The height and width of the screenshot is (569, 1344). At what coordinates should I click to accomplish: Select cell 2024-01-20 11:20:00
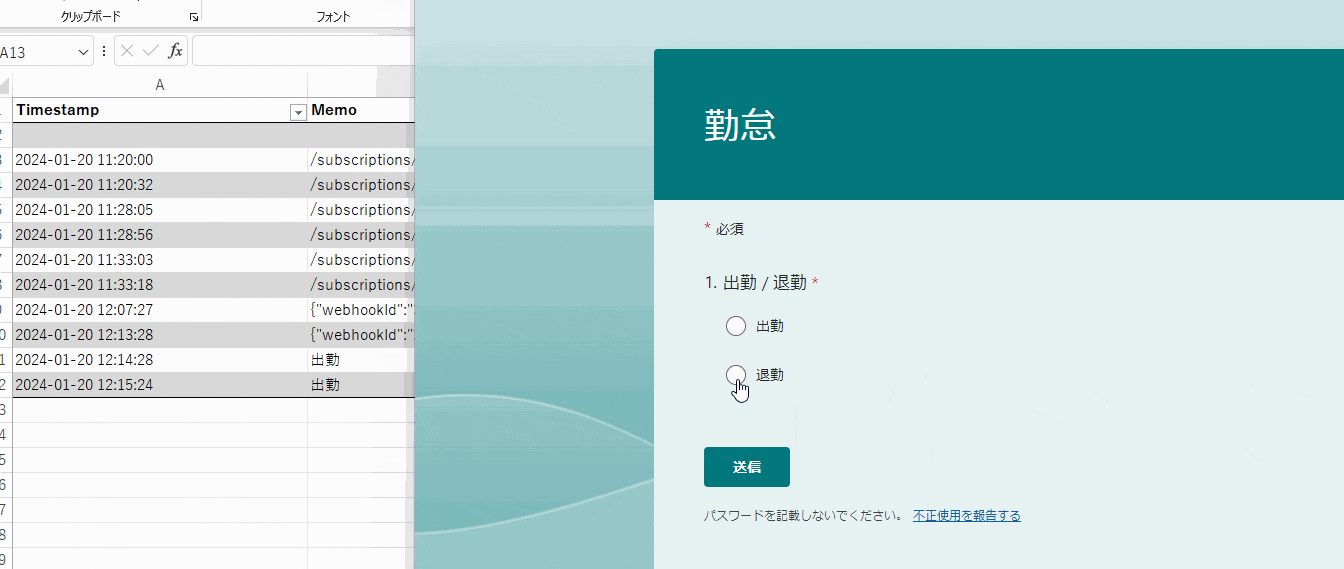click(x=160, y=160)
